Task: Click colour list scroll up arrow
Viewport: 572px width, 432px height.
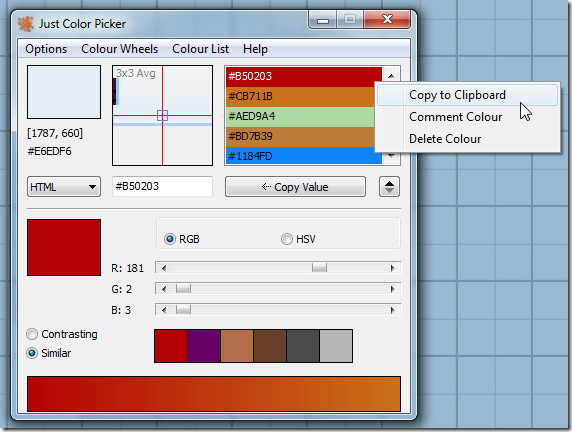Action: pos(391,75)
